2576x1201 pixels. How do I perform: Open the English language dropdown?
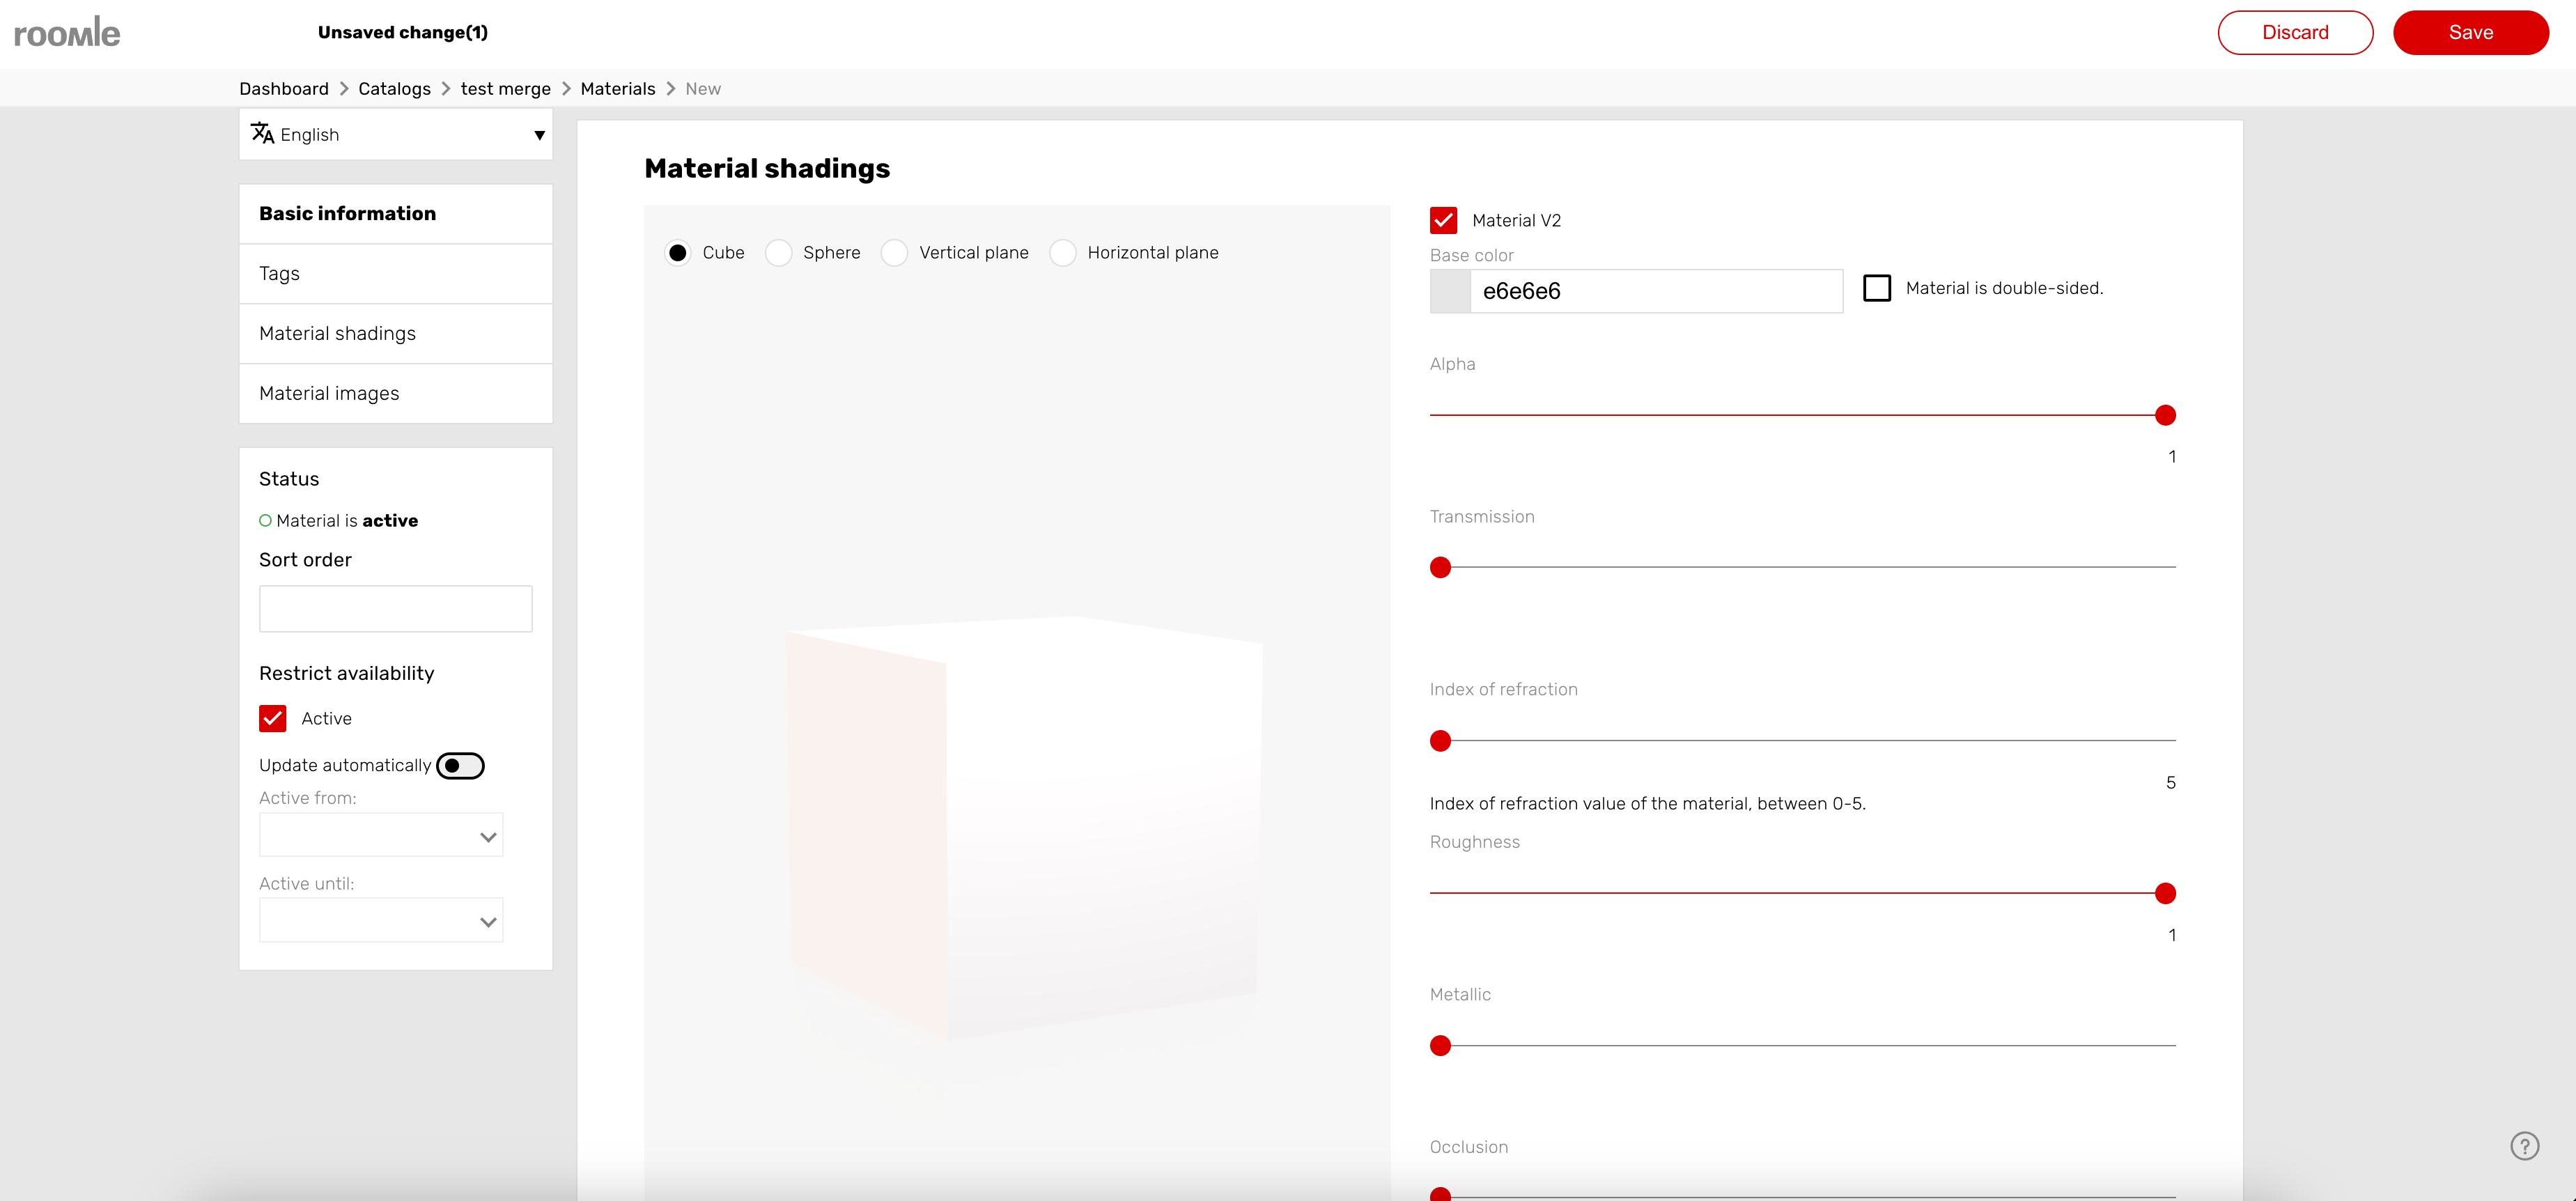point(396,135)
